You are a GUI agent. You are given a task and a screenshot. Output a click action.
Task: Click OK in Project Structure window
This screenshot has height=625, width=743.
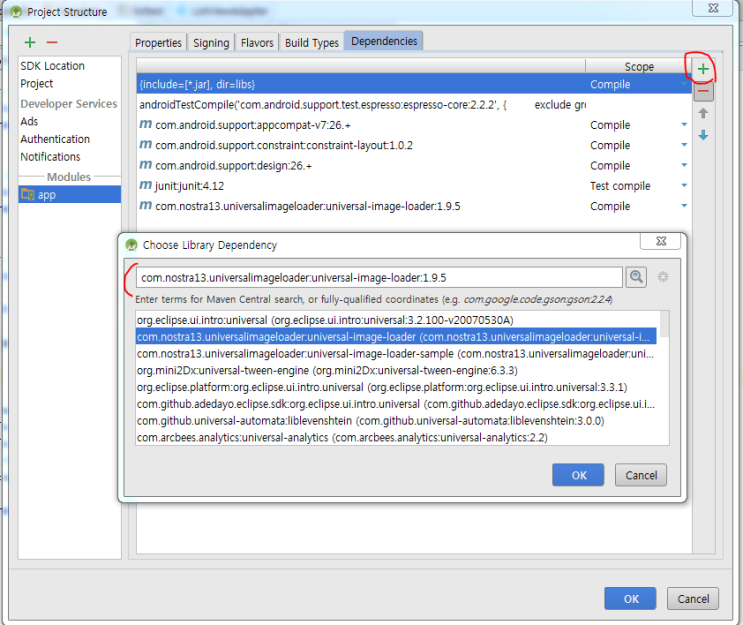click(630, 598)
